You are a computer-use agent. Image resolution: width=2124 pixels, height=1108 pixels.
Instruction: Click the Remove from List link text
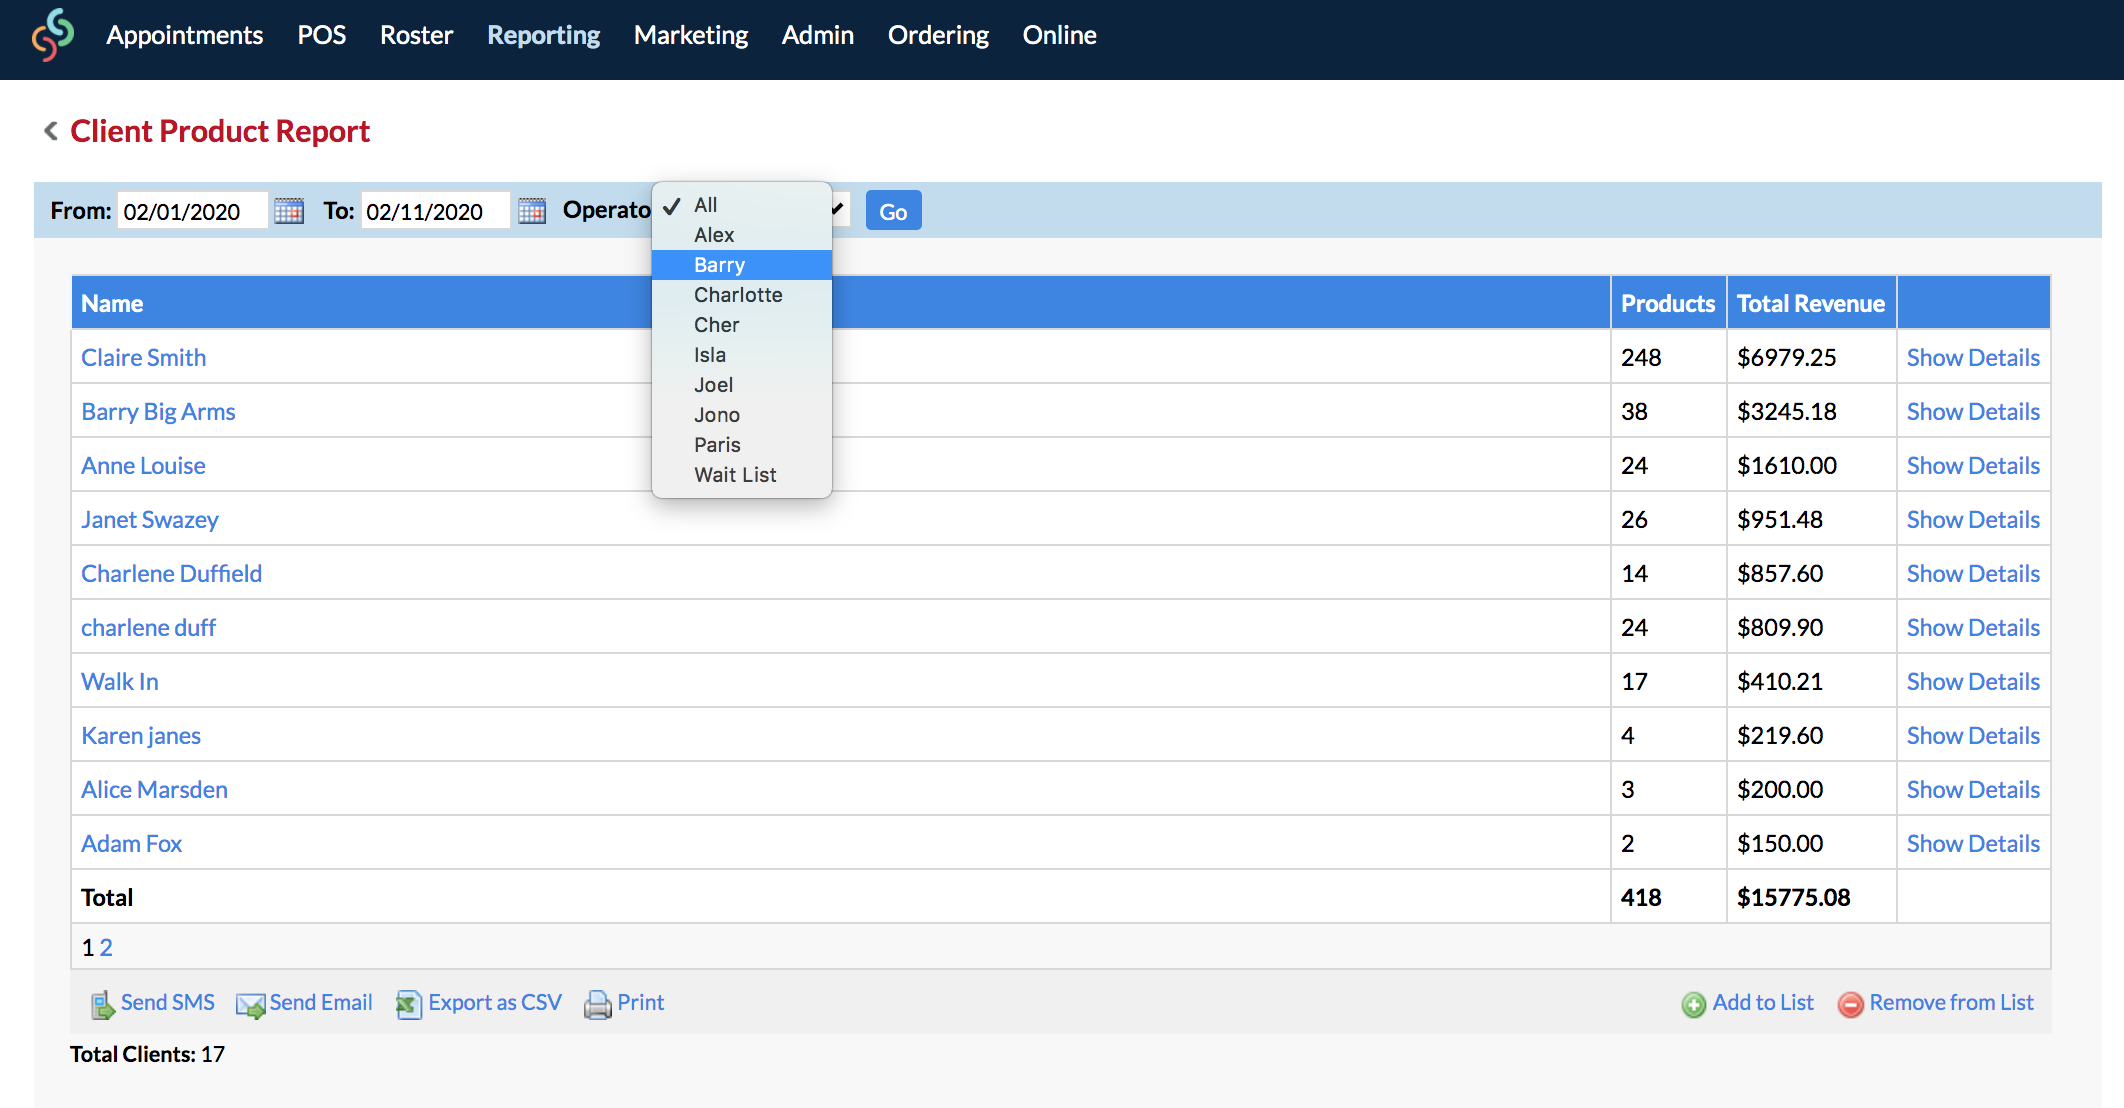click(1952, 1003)
